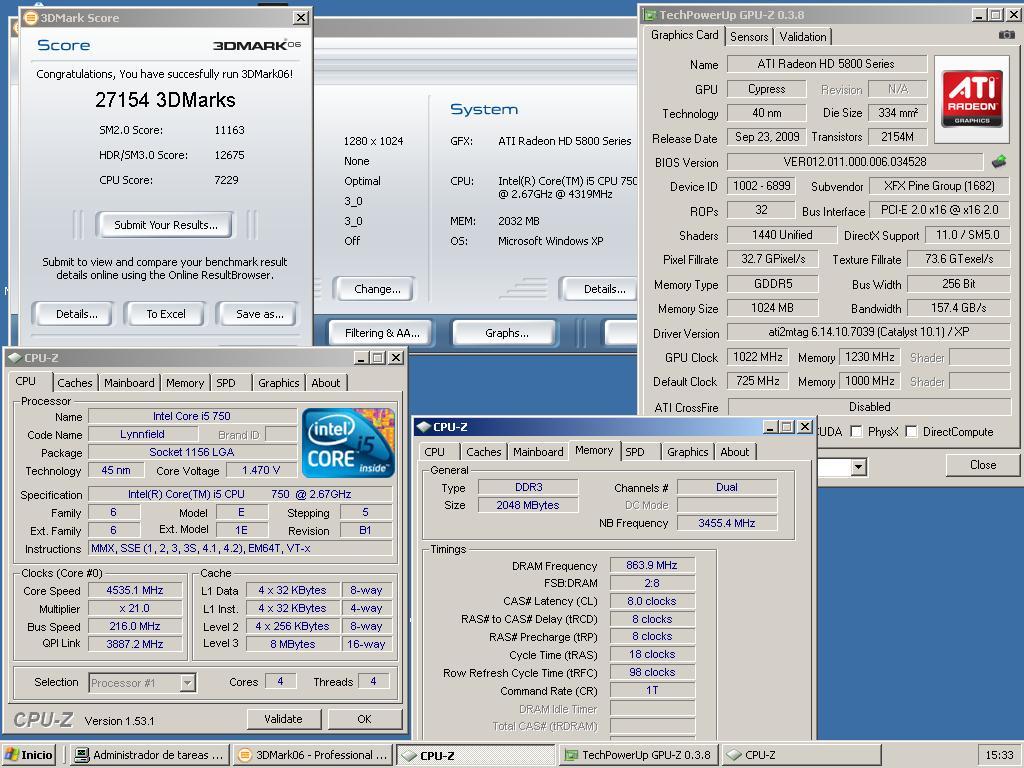
Task: Open Mainboard tab in the CPU-Z processor window
Action: coord(129,383)
